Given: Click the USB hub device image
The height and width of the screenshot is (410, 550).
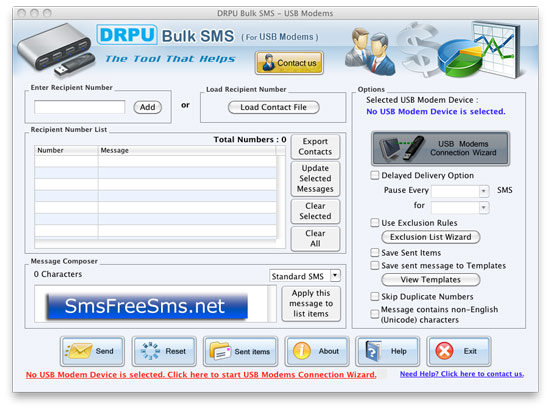Looking at the screenshot, I should (x=56, y=49).
